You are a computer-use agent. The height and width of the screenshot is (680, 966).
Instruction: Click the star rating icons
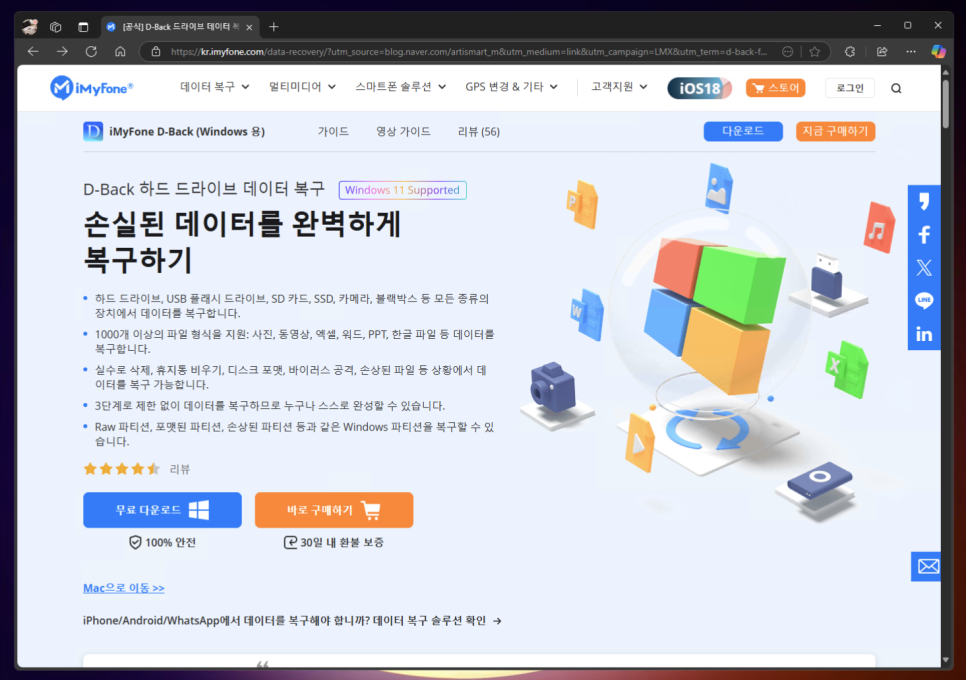click(x=121, y=469)
